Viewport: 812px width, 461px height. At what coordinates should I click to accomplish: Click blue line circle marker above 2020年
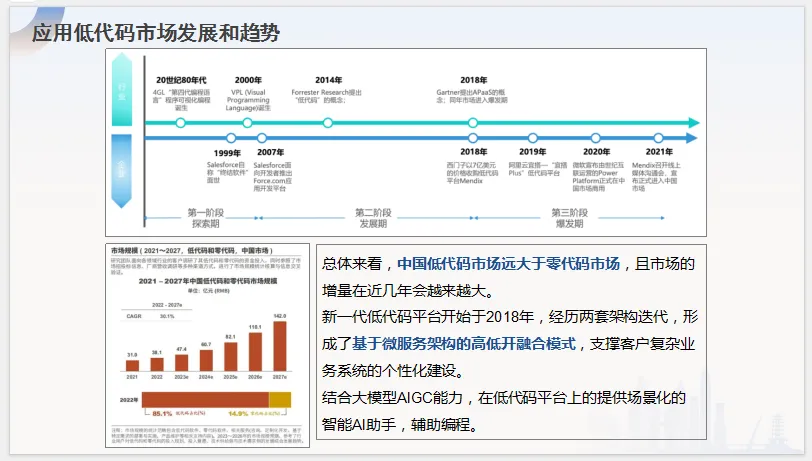[x=596, y=138]
